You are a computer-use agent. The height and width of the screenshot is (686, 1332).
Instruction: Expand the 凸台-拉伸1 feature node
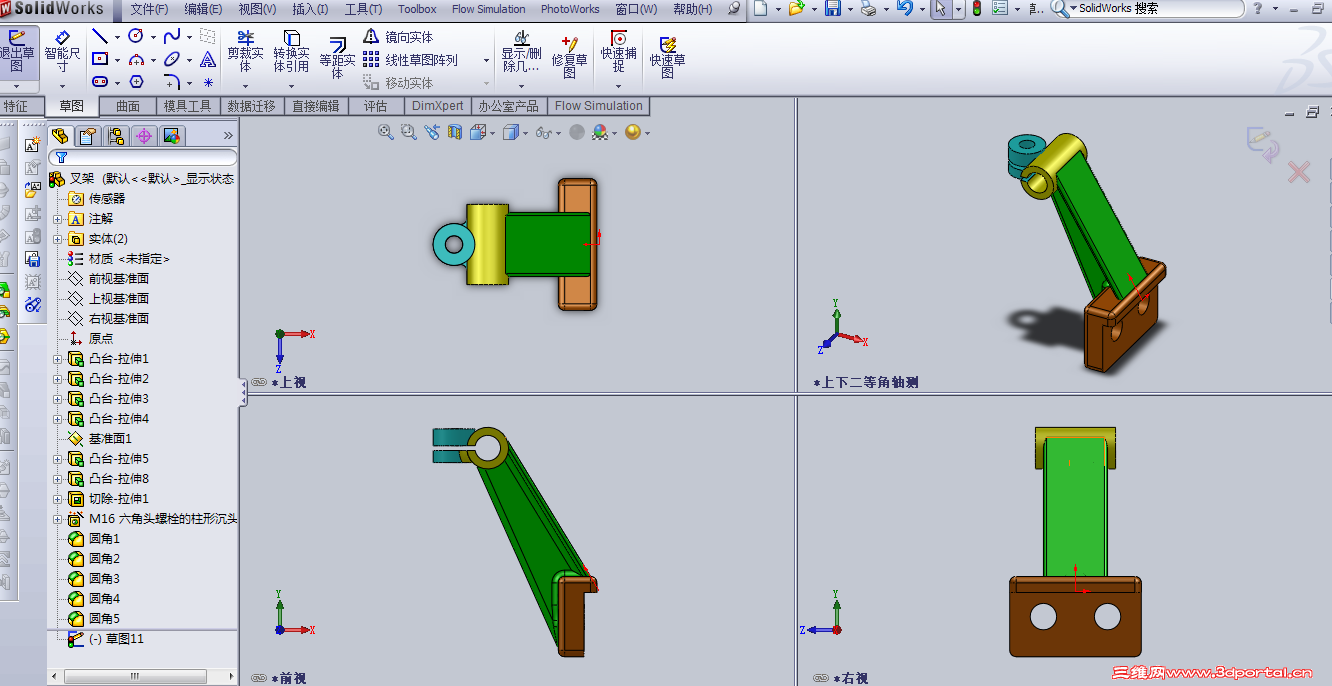coord(57,359)
